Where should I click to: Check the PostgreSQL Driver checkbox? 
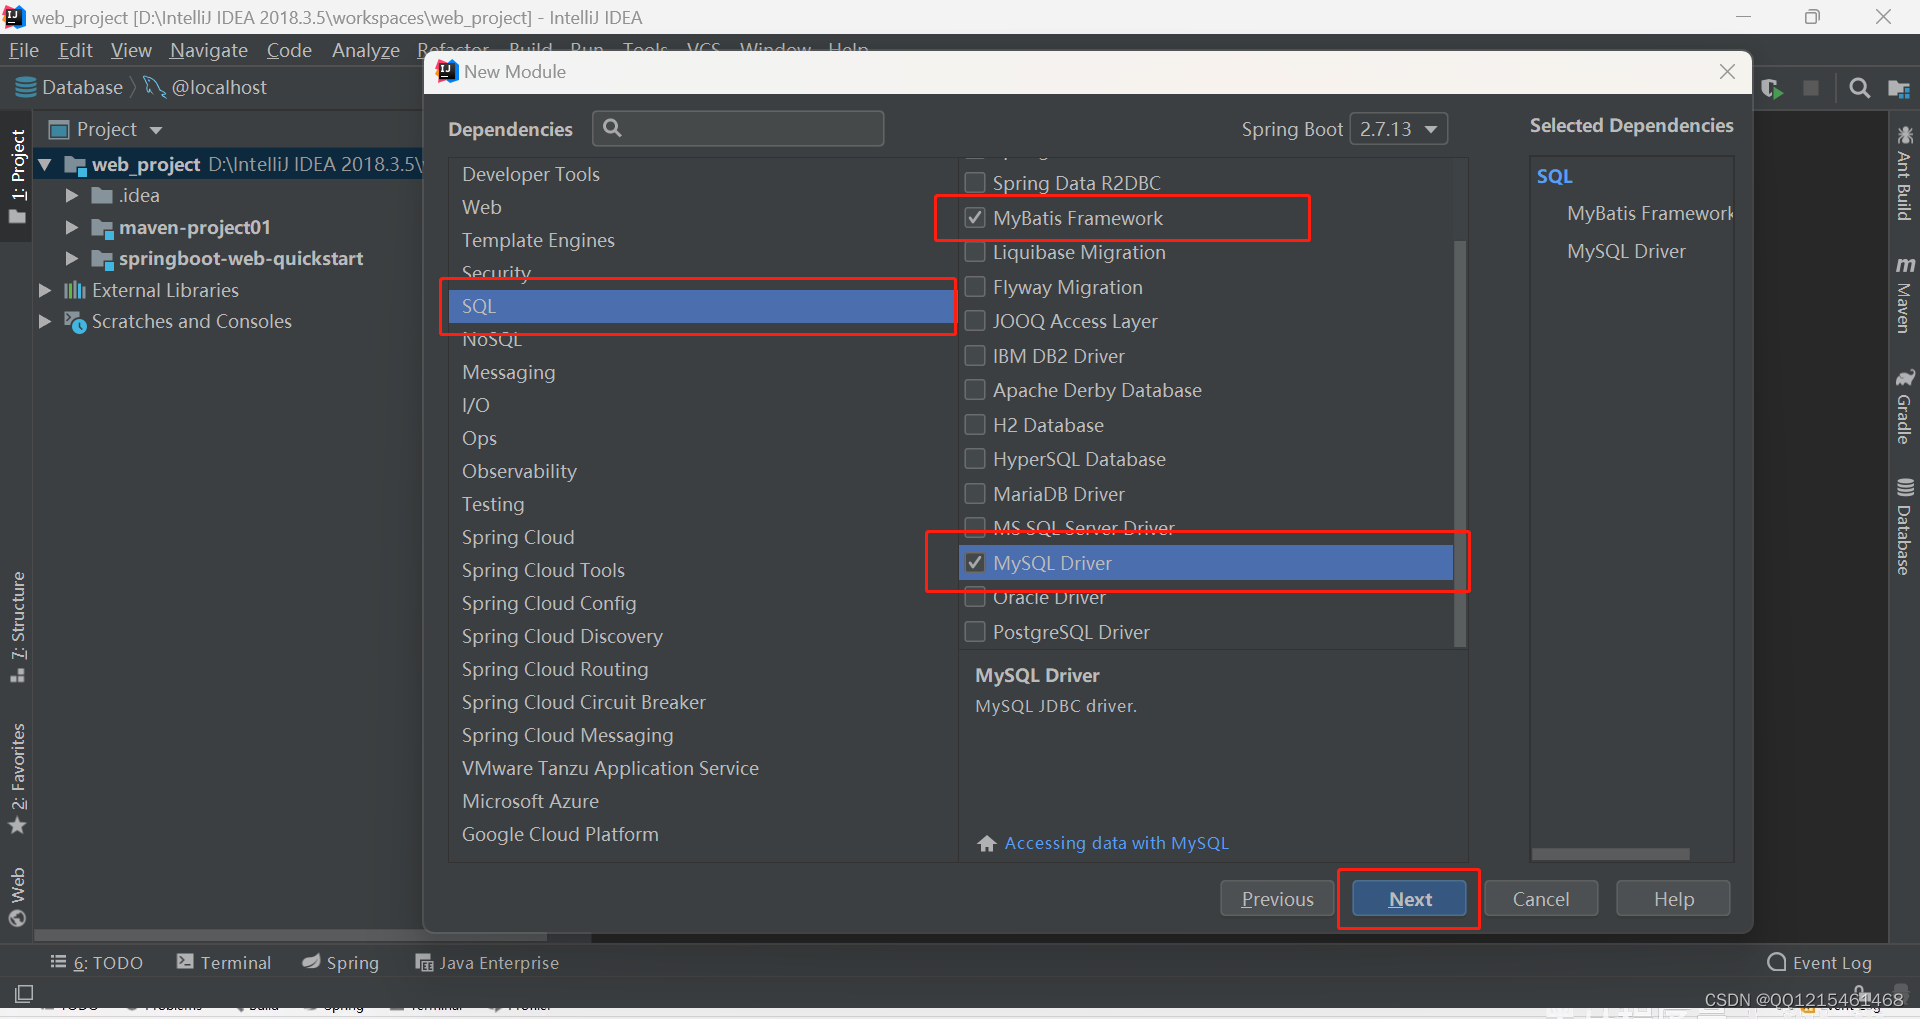tap(975, 632)
